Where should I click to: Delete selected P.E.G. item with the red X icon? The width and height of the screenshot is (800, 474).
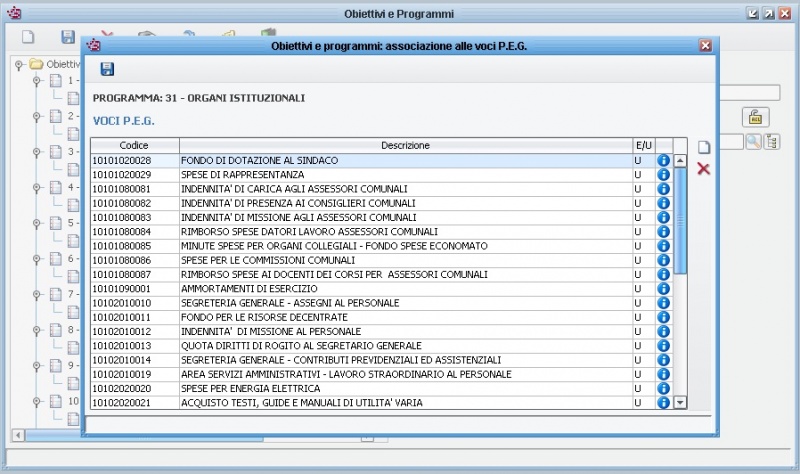pyautogui.click(x=704, y=169)
